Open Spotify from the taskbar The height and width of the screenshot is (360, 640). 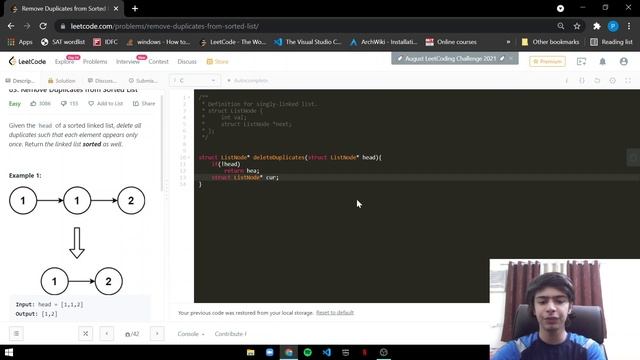(x=308, y=352)
